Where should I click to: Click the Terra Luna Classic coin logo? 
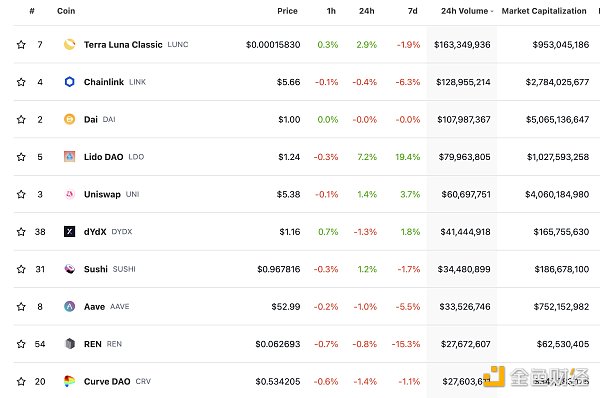[x=69, y=44]
